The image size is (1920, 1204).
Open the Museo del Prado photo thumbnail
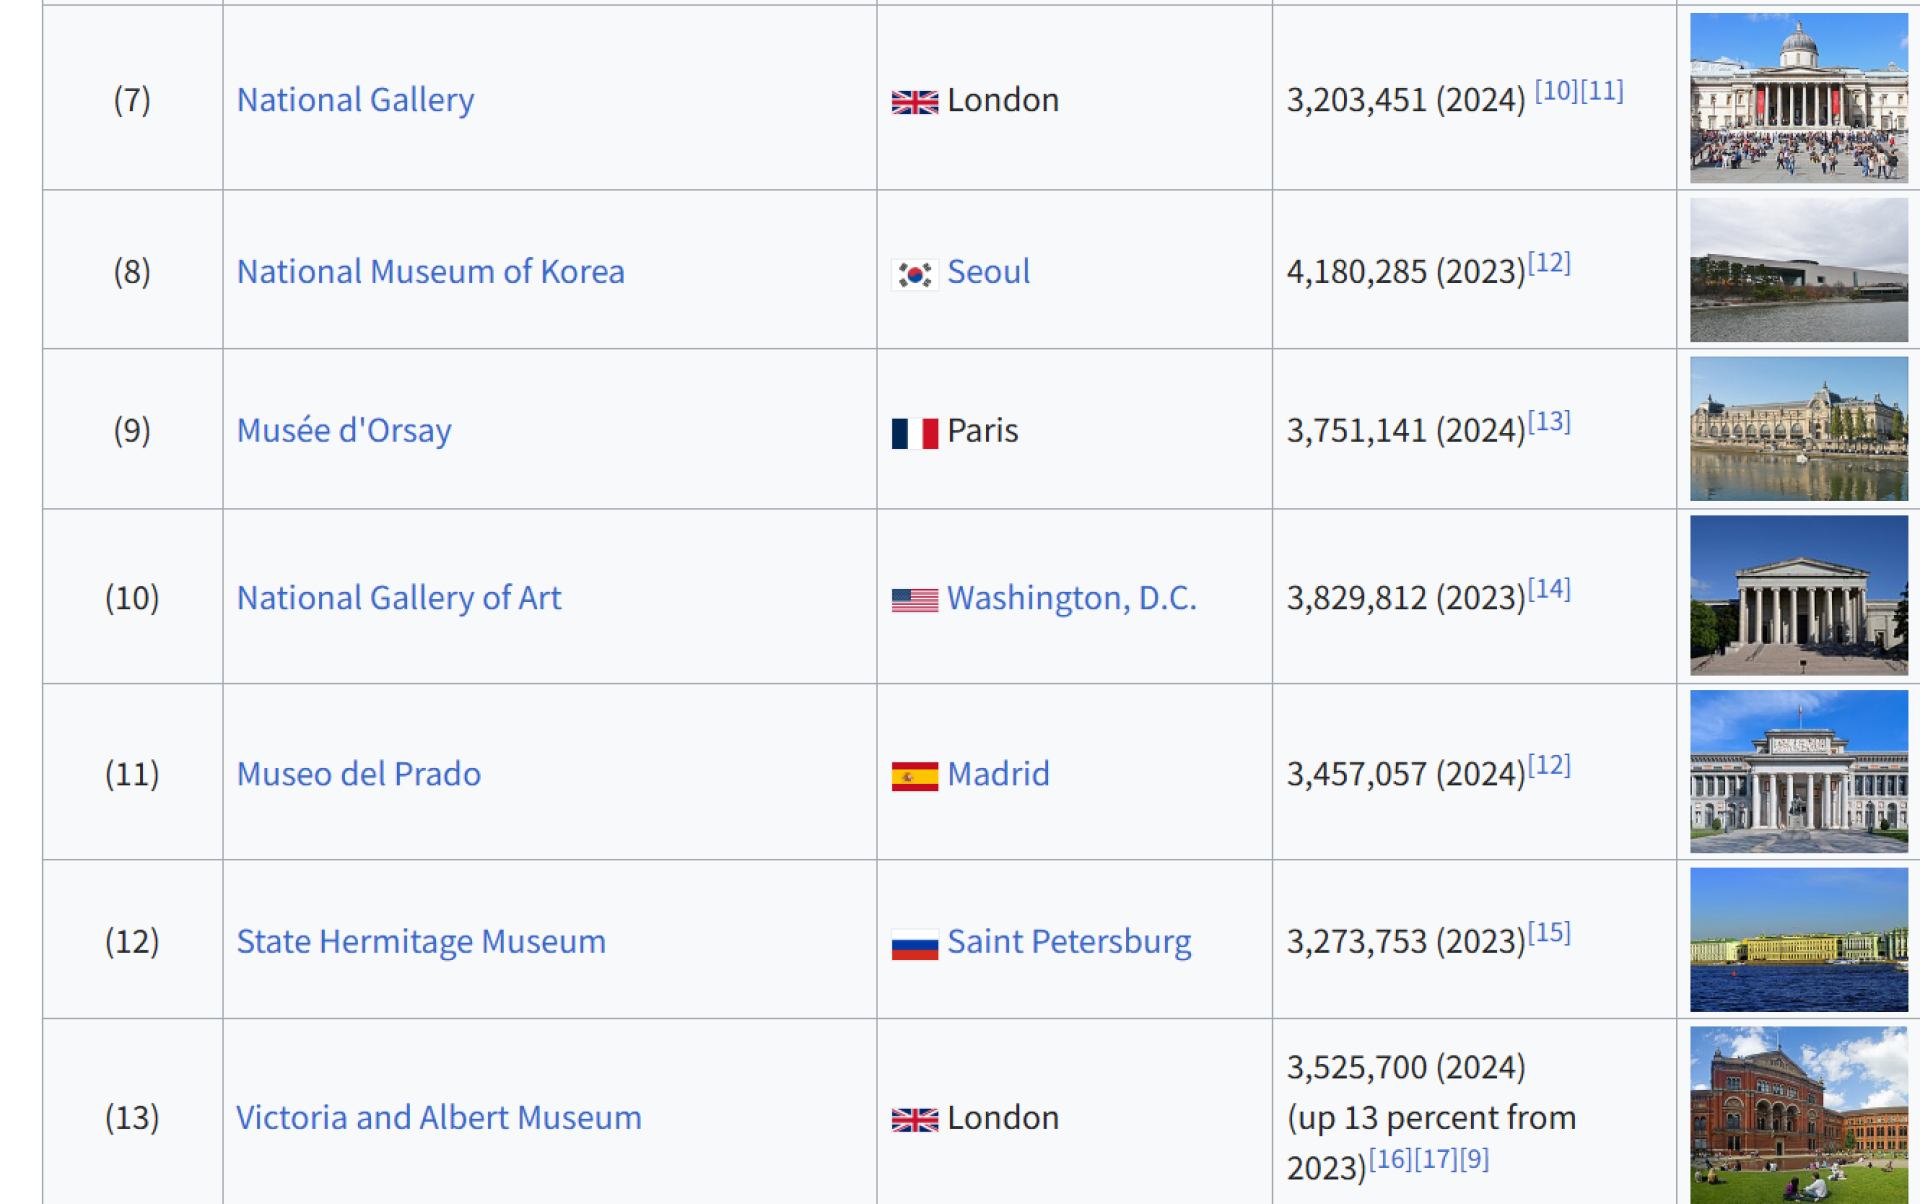pyautogui.click(x=1798, y=772)
